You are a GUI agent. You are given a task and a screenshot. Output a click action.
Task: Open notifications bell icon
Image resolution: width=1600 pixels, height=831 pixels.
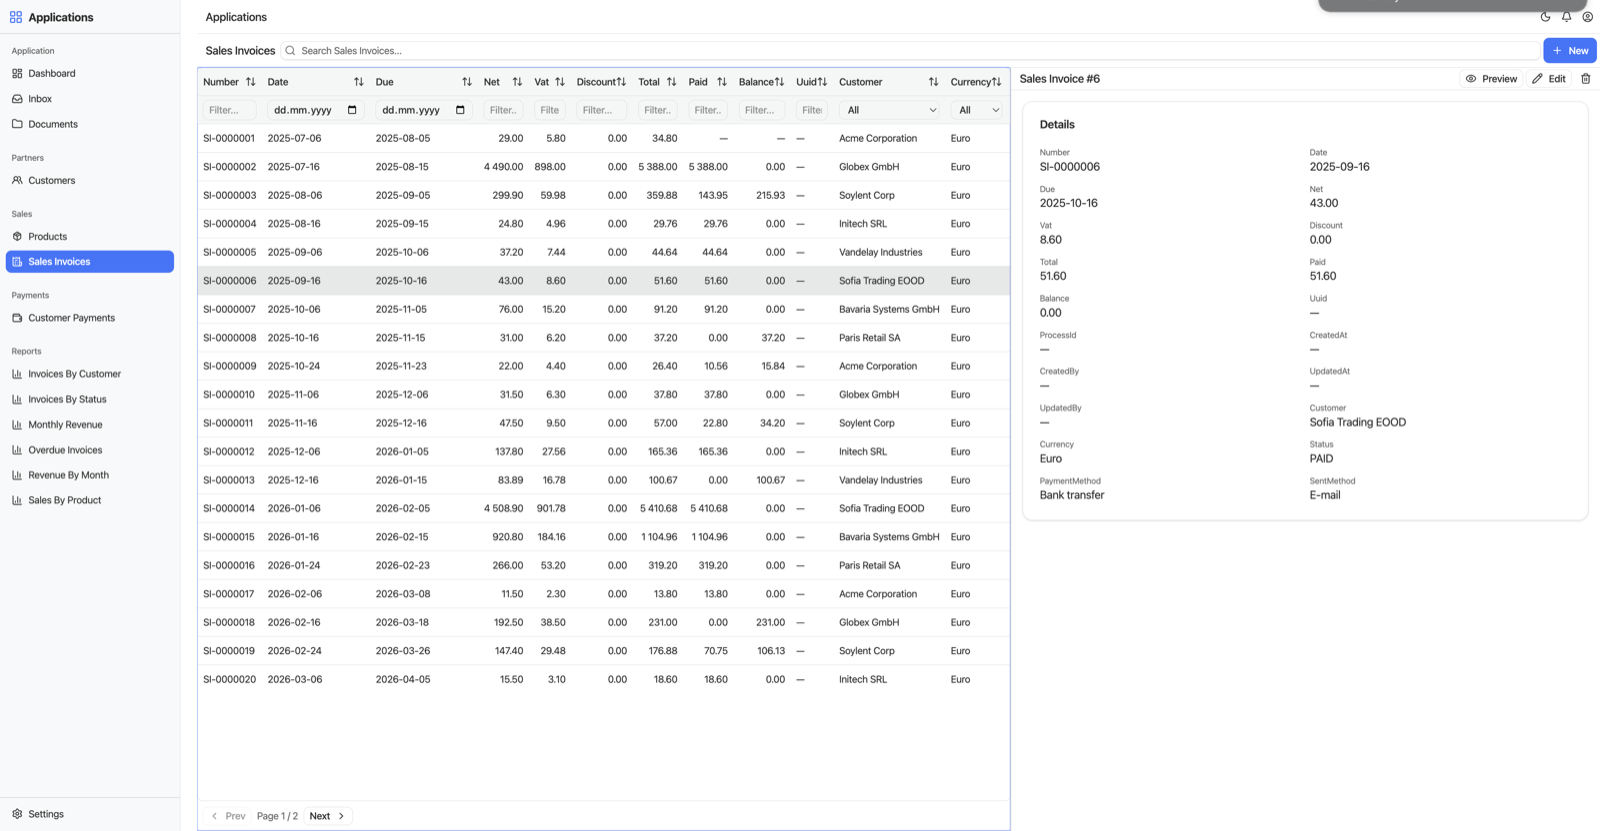coord(1566,17)
